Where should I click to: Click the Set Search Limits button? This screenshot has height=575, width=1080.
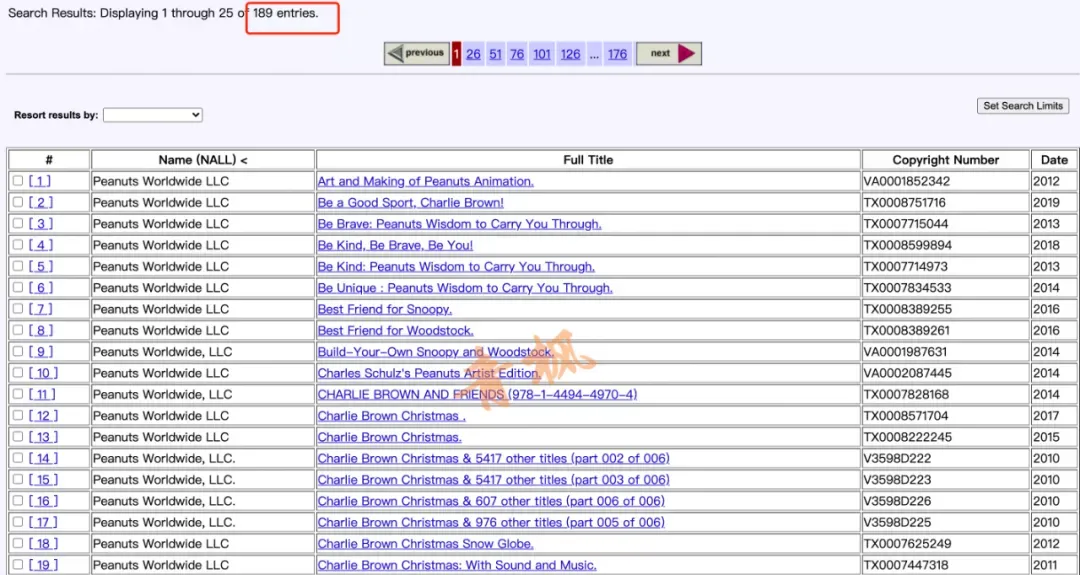1023,106
